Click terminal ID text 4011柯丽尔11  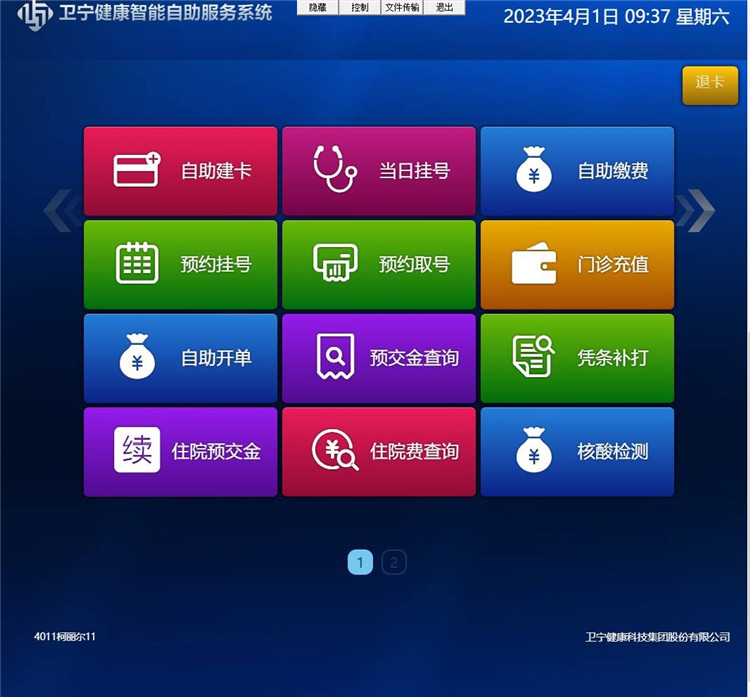point(65,637)
